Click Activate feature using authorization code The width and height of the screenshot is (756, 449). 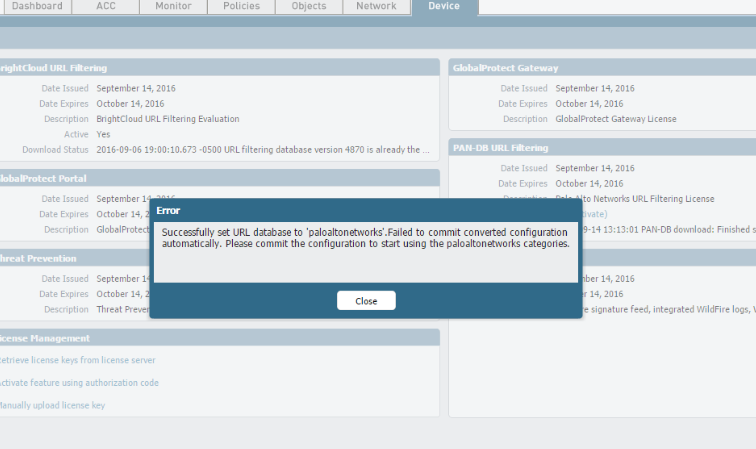click(x=79, y=383)
